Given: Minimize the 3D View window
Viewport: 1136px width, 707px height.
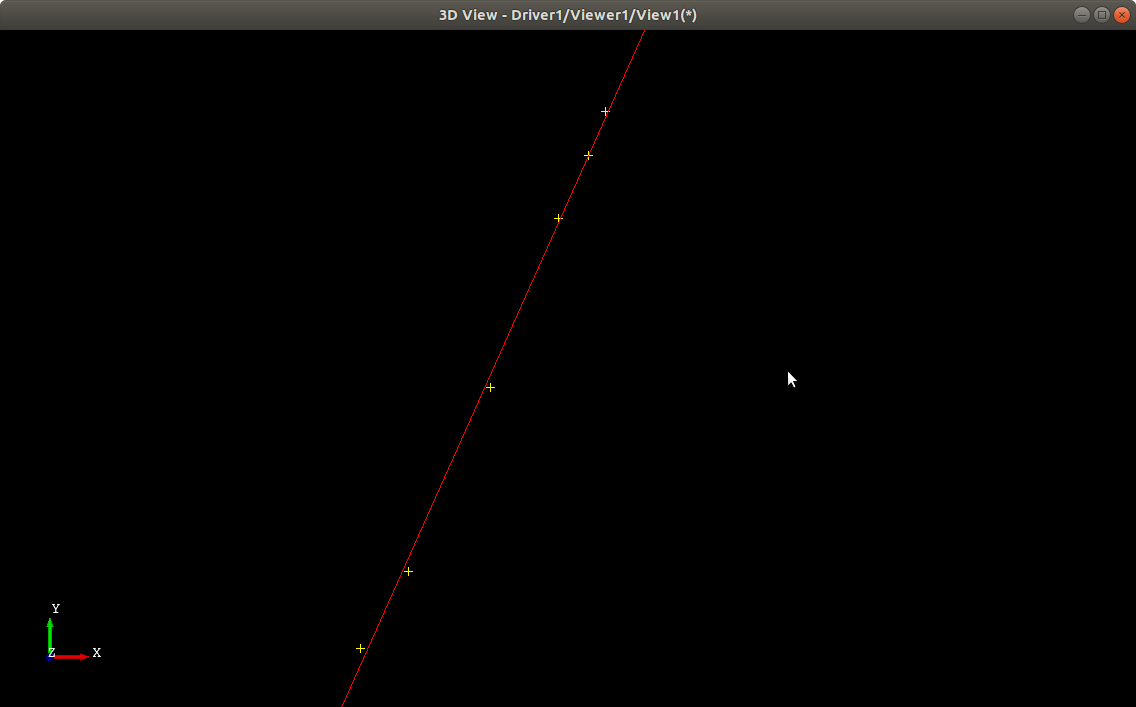Looking at the screenshot, I should click(1082, 14).
